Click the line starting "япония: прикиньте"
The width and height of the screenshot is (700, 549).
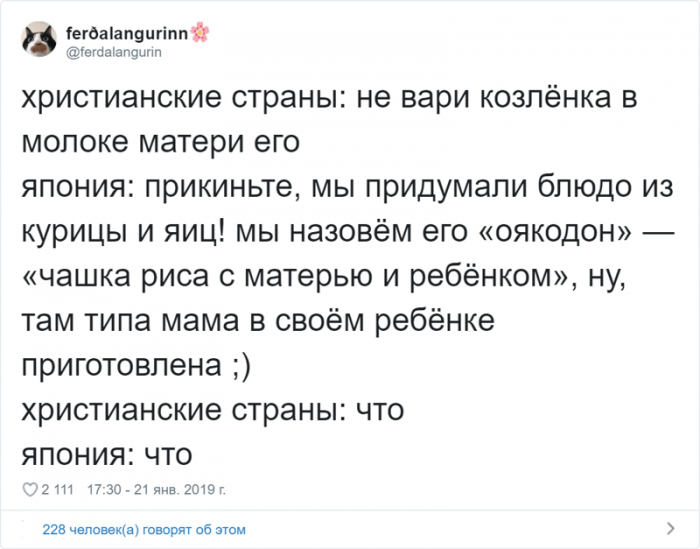(347, 187)
